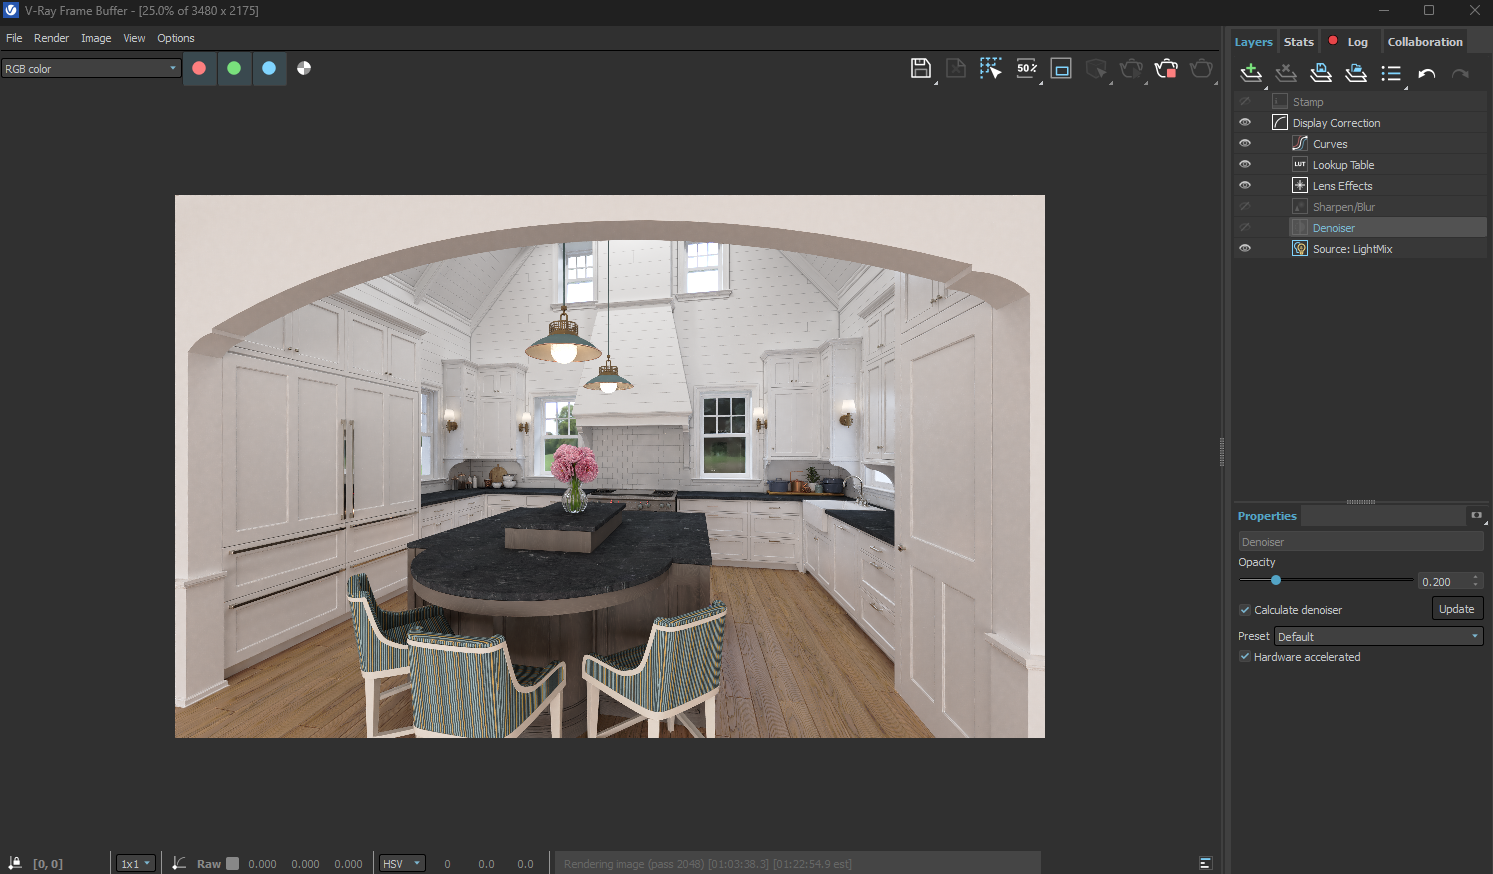
Task: Open the Preset Default dropdown
Action: [1379, 636]
